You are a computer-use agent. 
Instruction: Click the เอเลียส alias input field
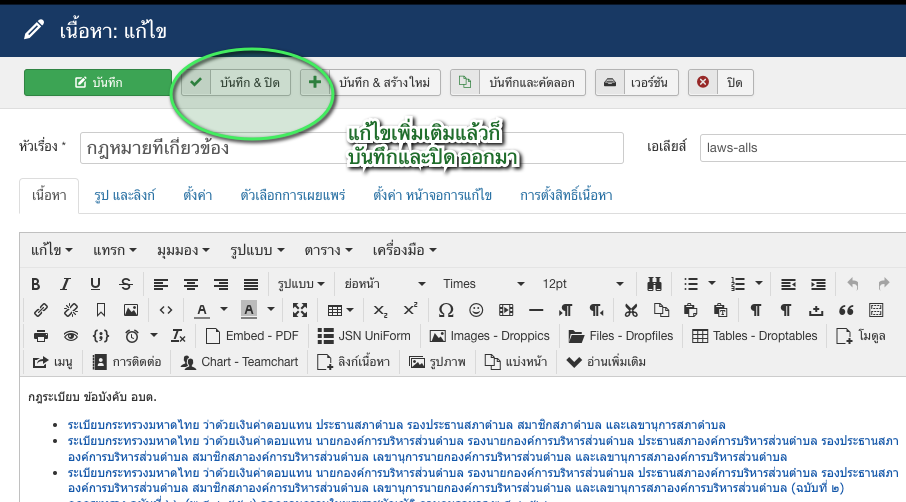coord(803,147)
